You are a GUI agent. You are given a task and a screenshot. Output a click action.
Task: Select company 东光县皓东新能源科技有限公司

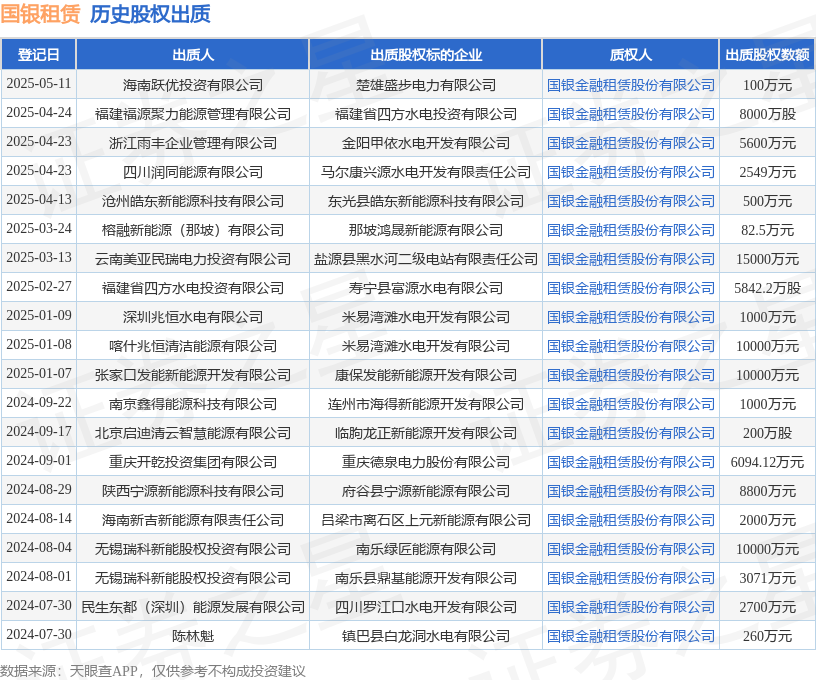[x=426, y=201]
